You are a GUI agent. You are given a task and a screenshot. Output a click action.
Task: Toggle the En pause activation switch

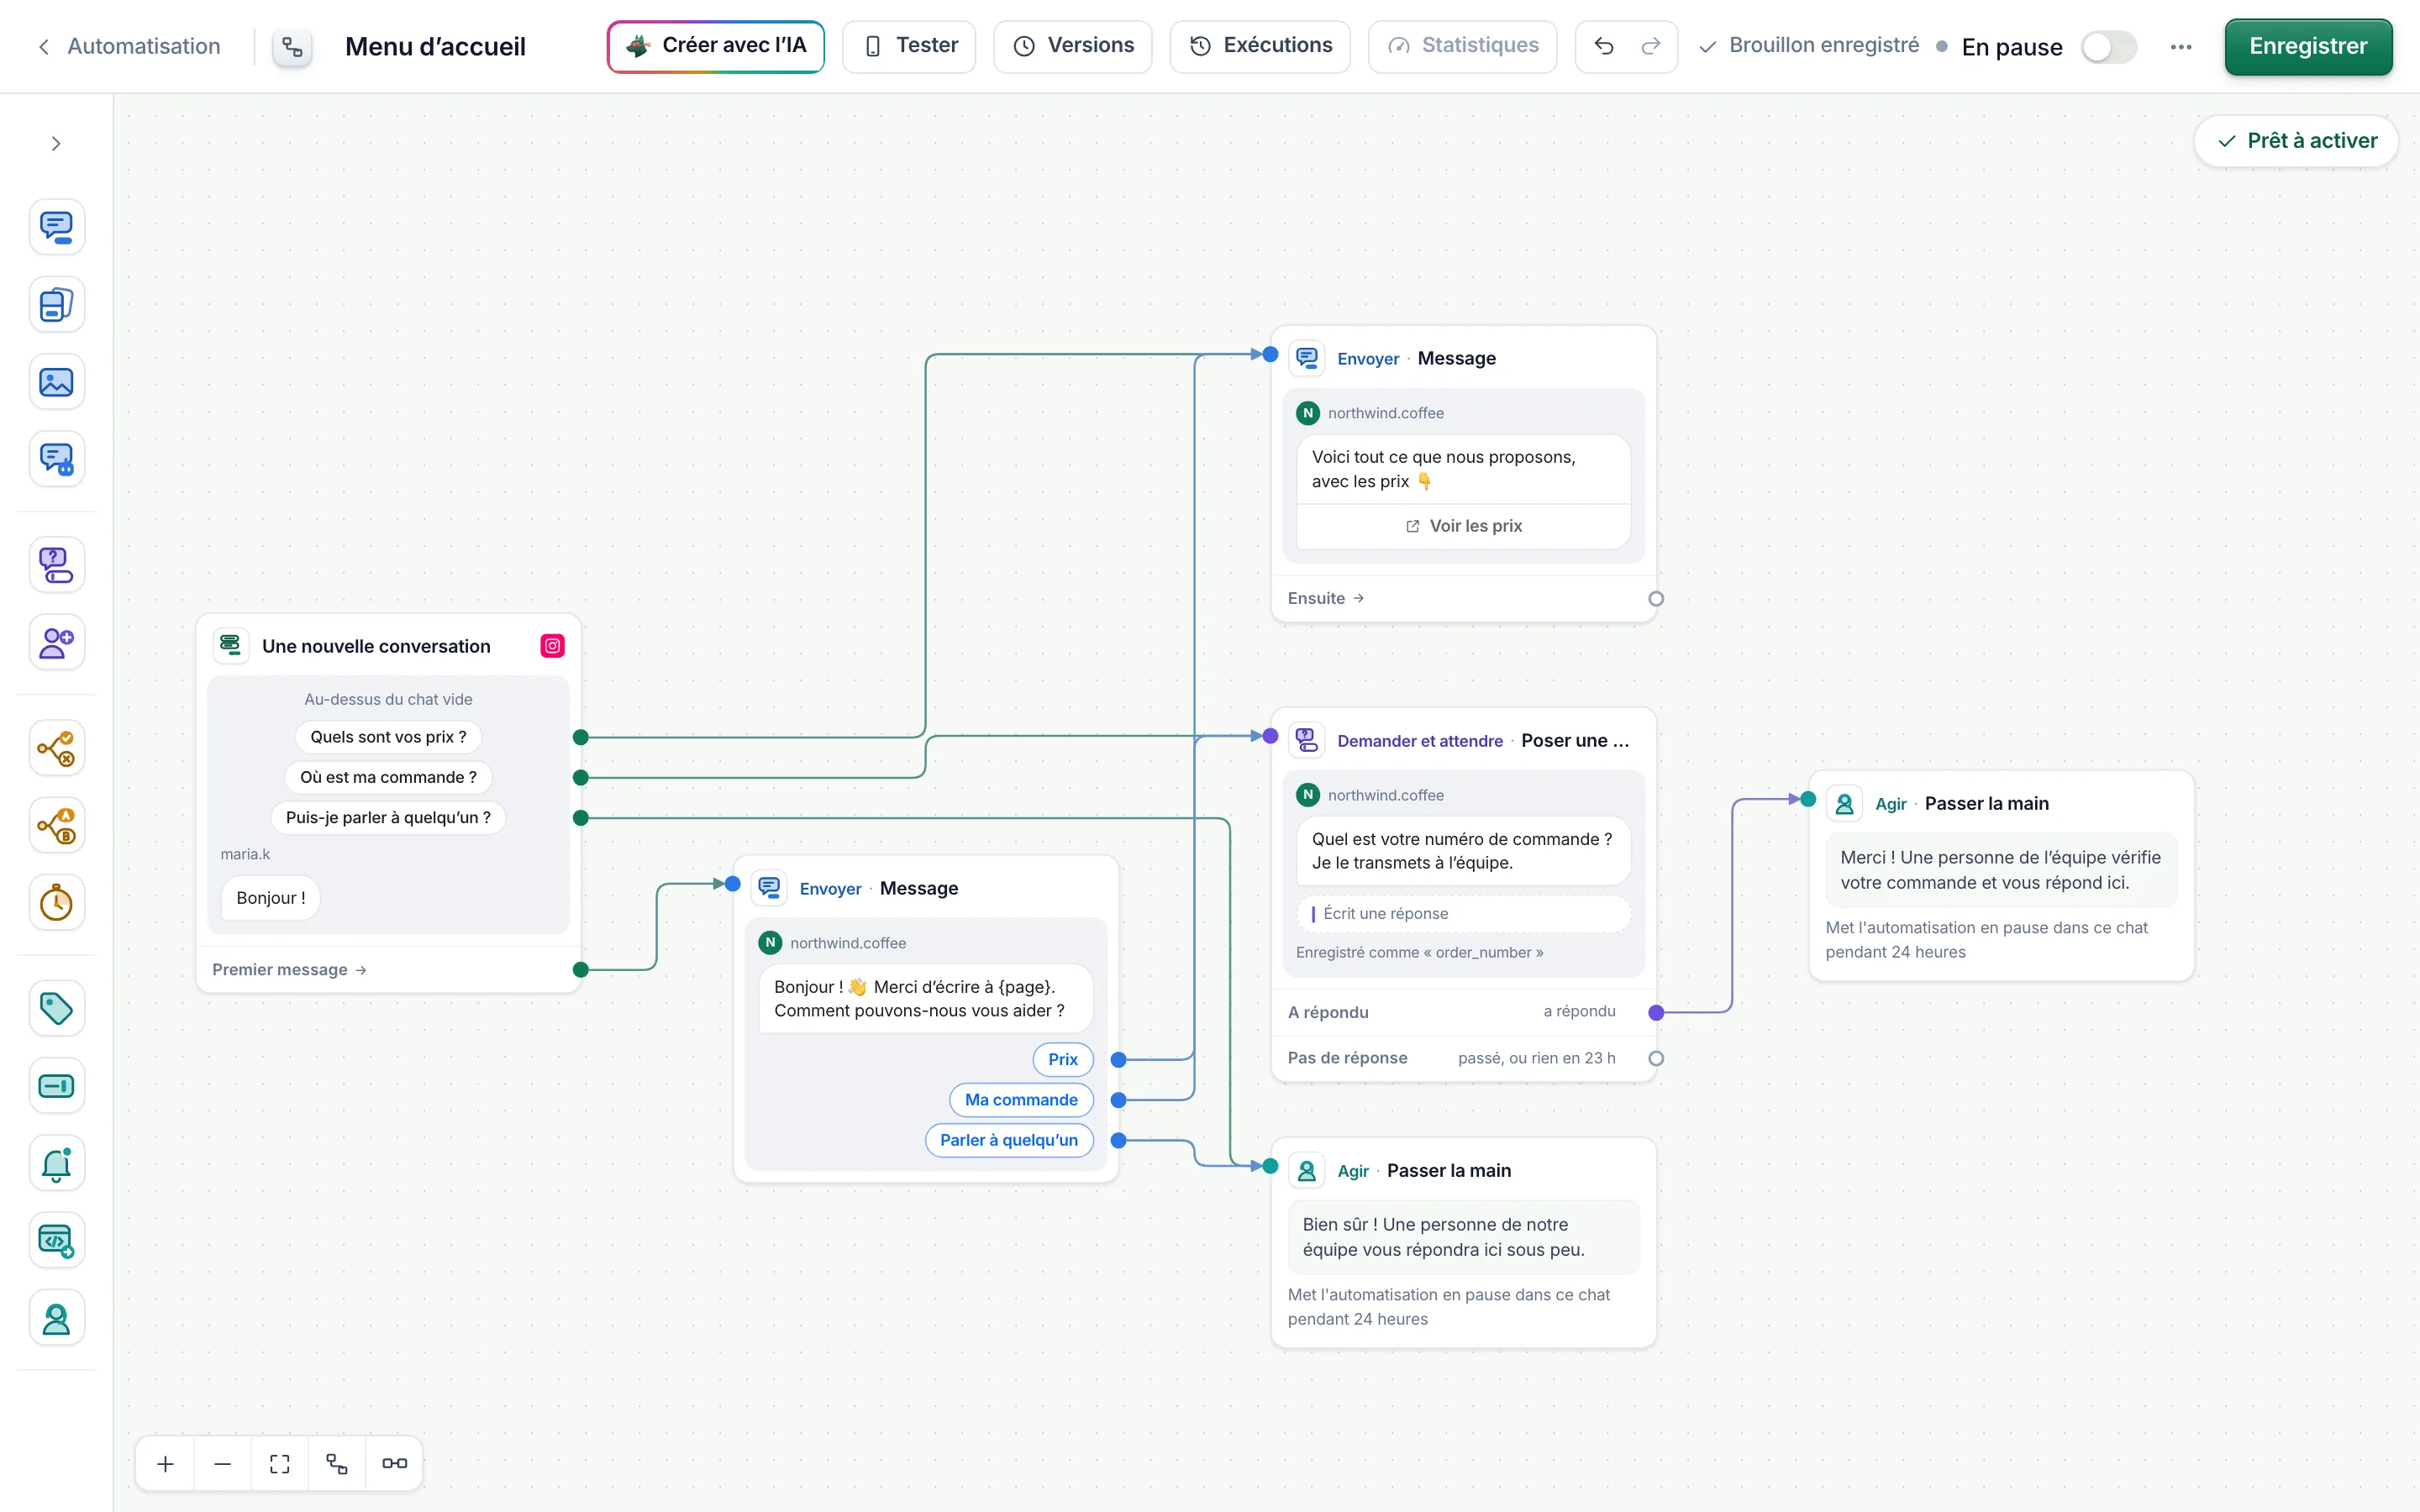[2109, 47]
